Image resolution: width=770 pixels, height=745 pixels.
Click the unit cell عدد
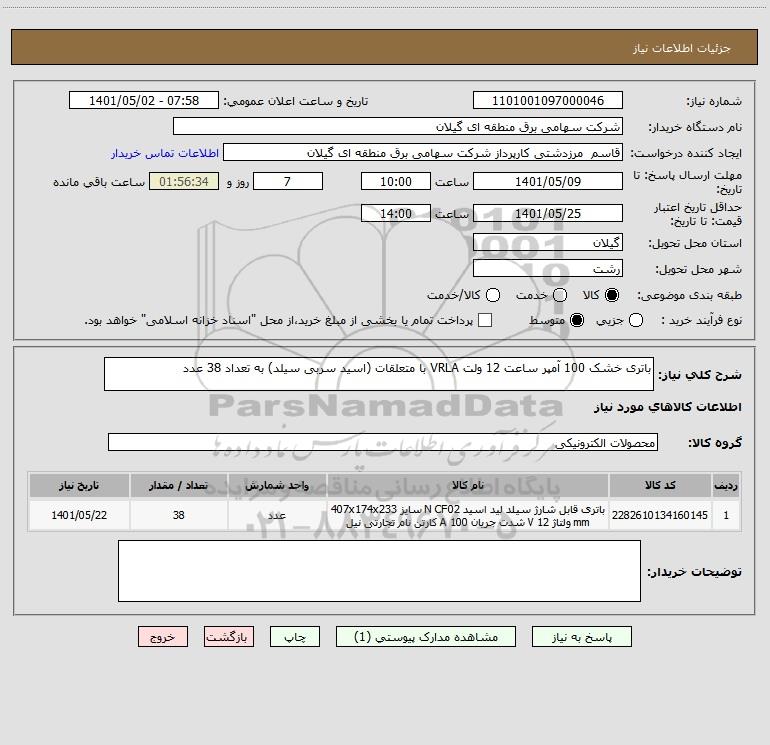coord(277,515)
